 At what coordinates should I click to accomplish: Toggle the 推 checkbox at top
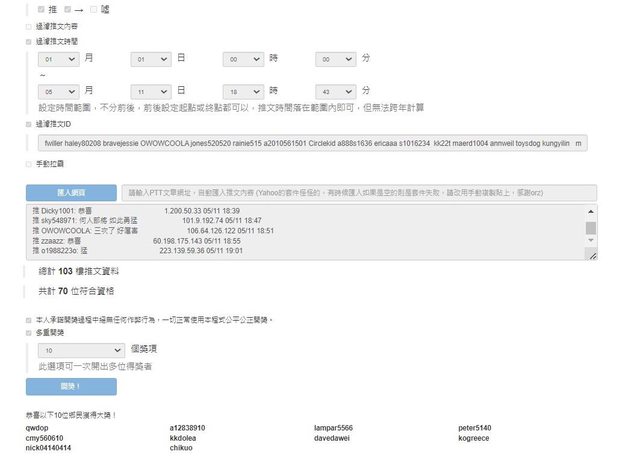[x=41, y=9]
